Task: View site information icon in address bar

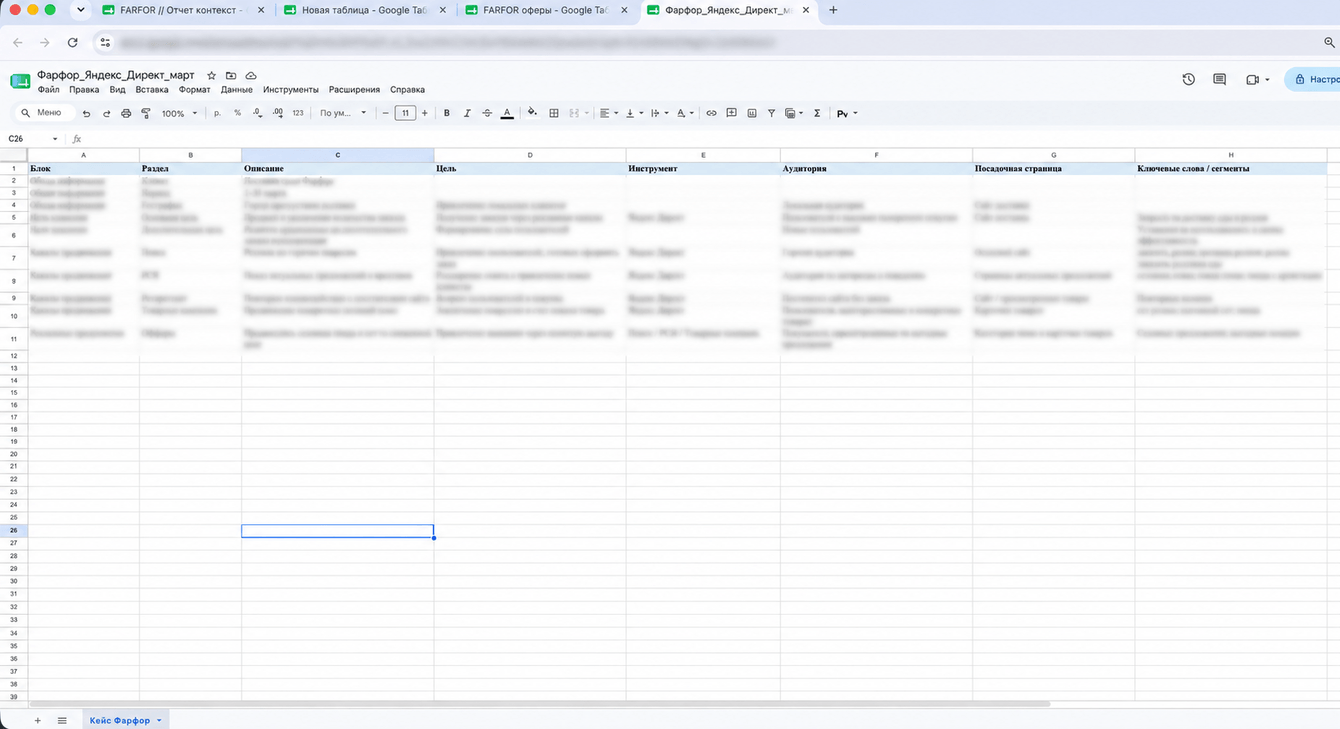Action: 105,42
